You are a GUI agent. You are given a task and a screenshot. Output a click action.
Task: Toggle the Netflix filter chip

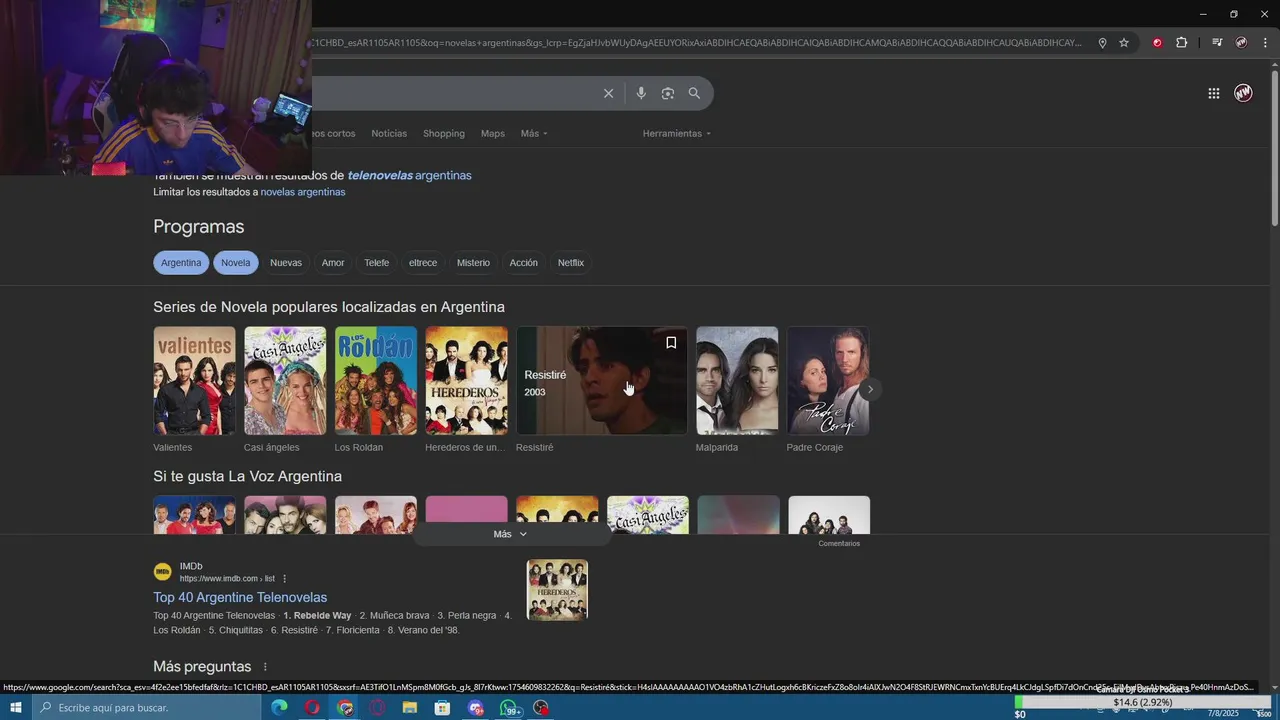(571, 263)
